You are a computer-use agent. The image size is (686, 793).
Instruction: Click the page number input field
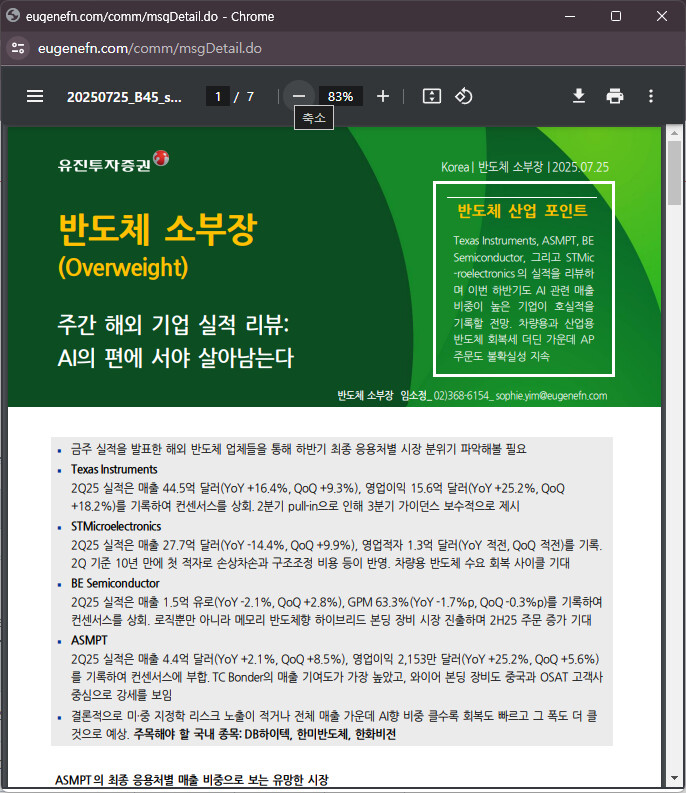218,96
